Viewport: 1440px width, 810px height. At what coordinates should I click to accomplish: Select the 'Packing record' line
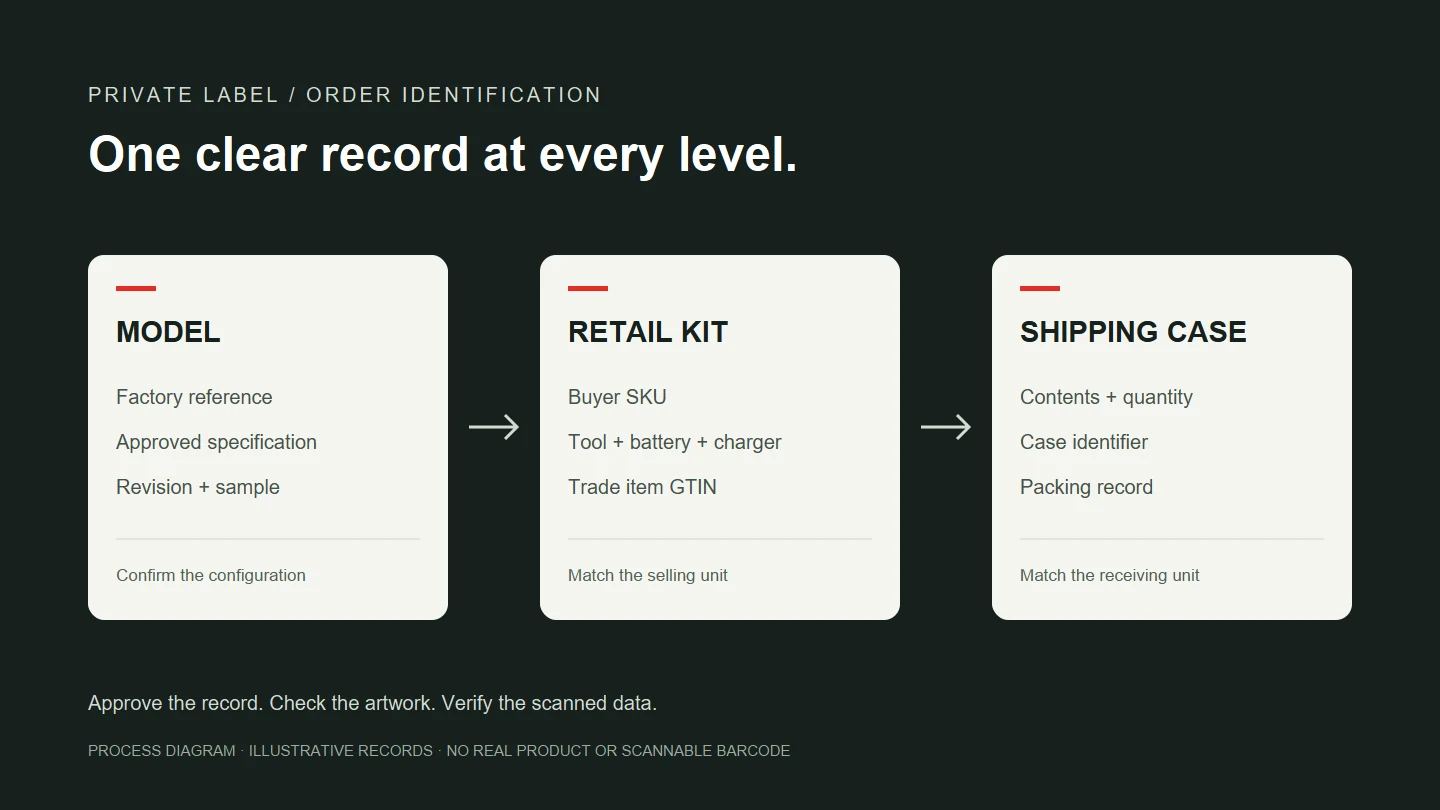1086,487
